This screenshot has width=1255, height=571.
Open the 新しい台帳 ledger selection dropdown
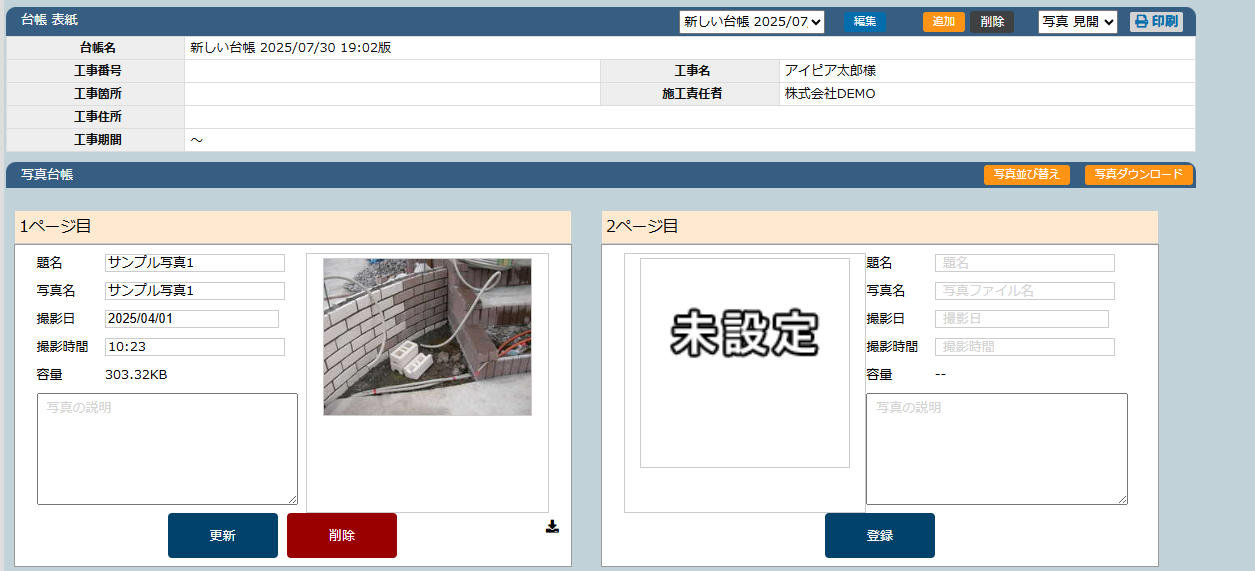coord(752,22)
